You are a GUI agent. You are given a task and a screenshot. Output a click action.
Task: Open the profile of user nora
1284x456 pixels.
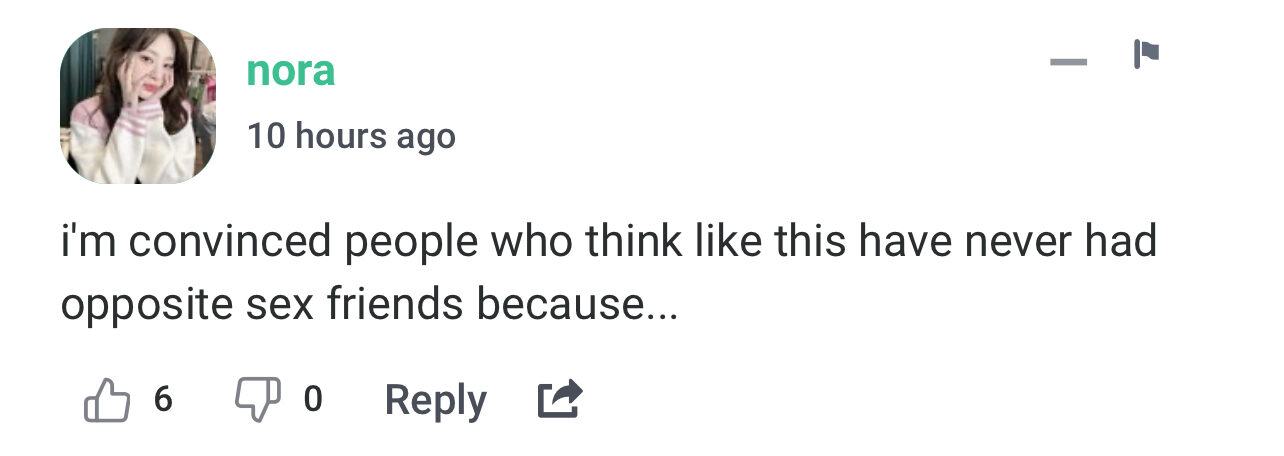290,71
